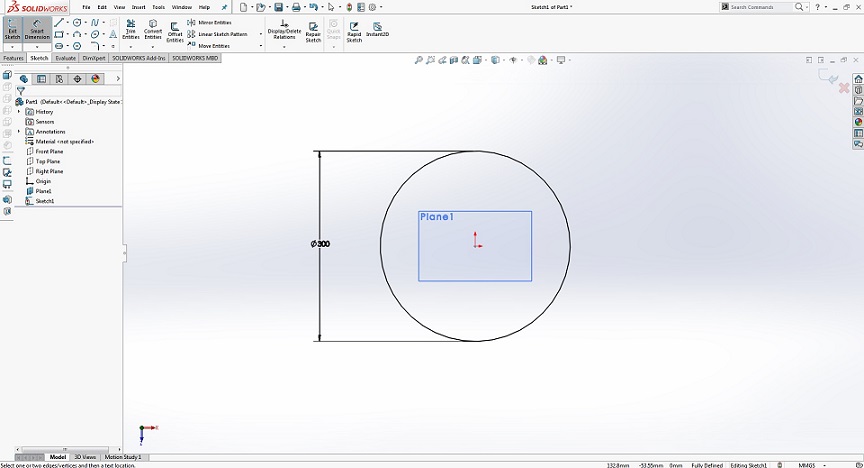864x468 pixels.
Task: Open SOLIDWORKS Resources home icon
Action: (x=858, y=79)
